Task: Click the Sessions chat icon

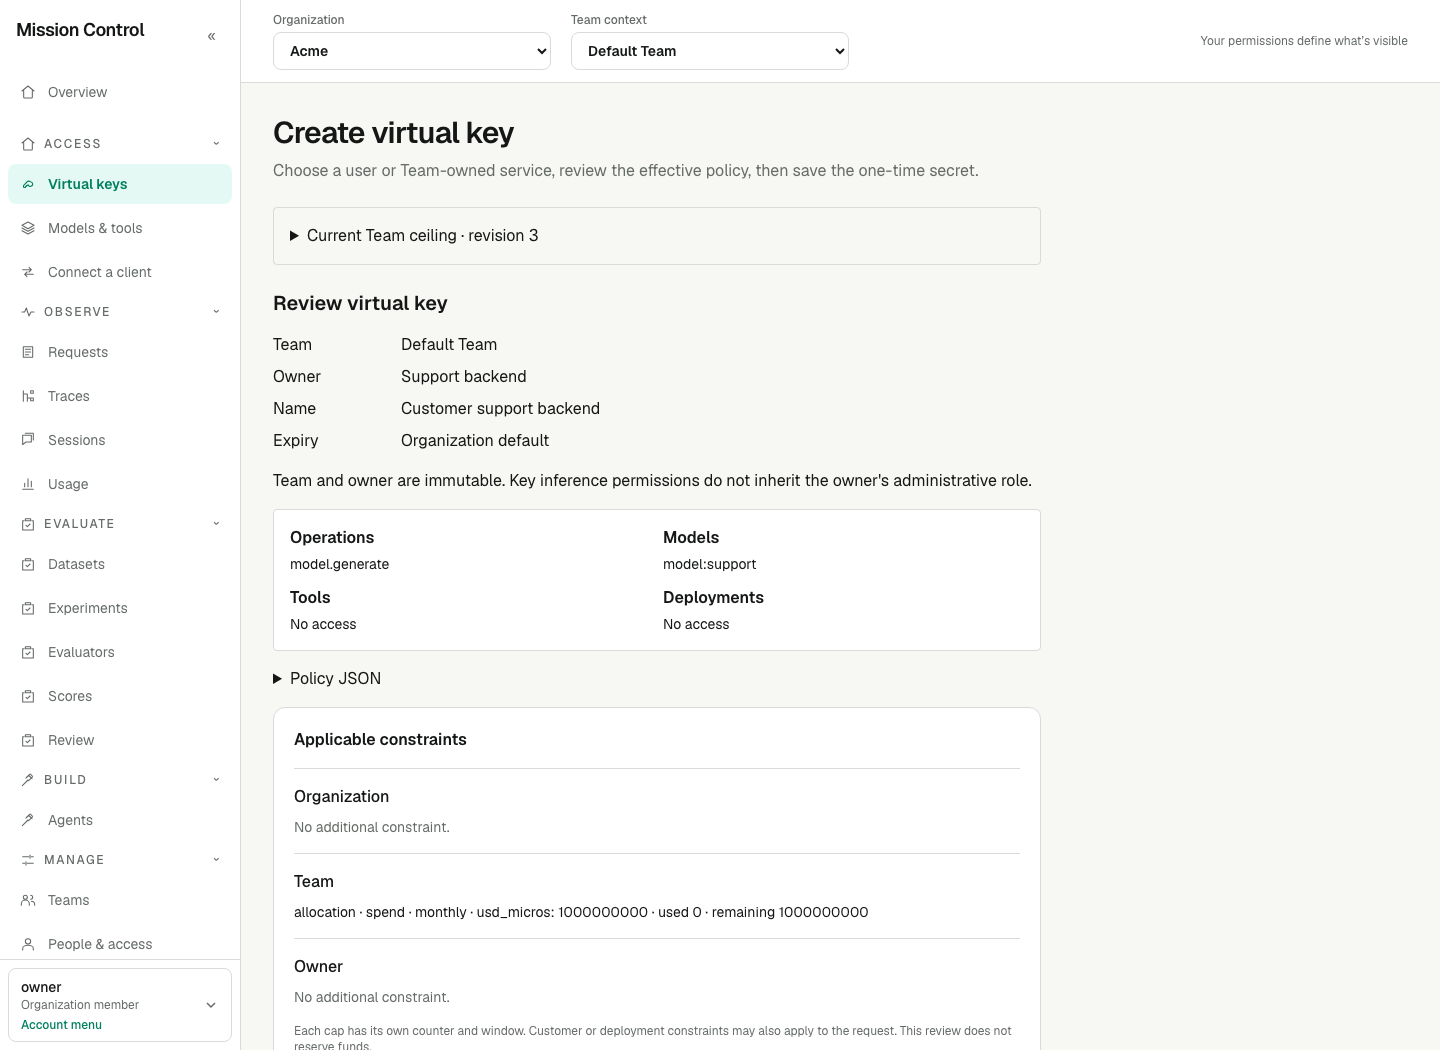Action: [28, 440]
